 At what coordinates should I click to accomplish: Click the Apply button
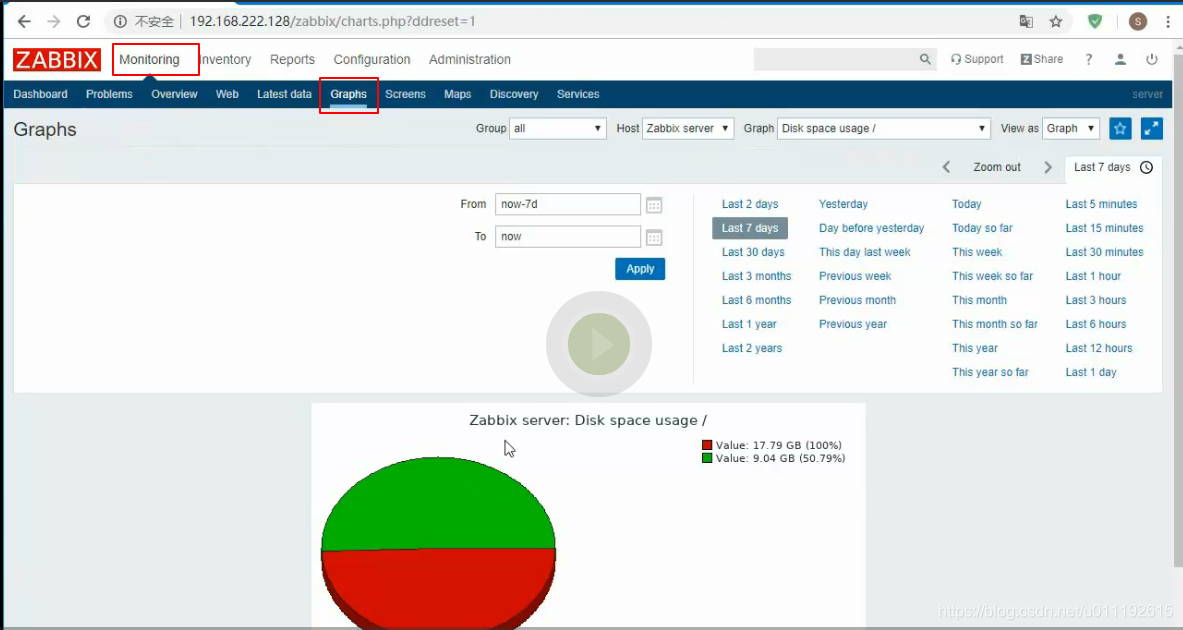click(x=640, y=269)
